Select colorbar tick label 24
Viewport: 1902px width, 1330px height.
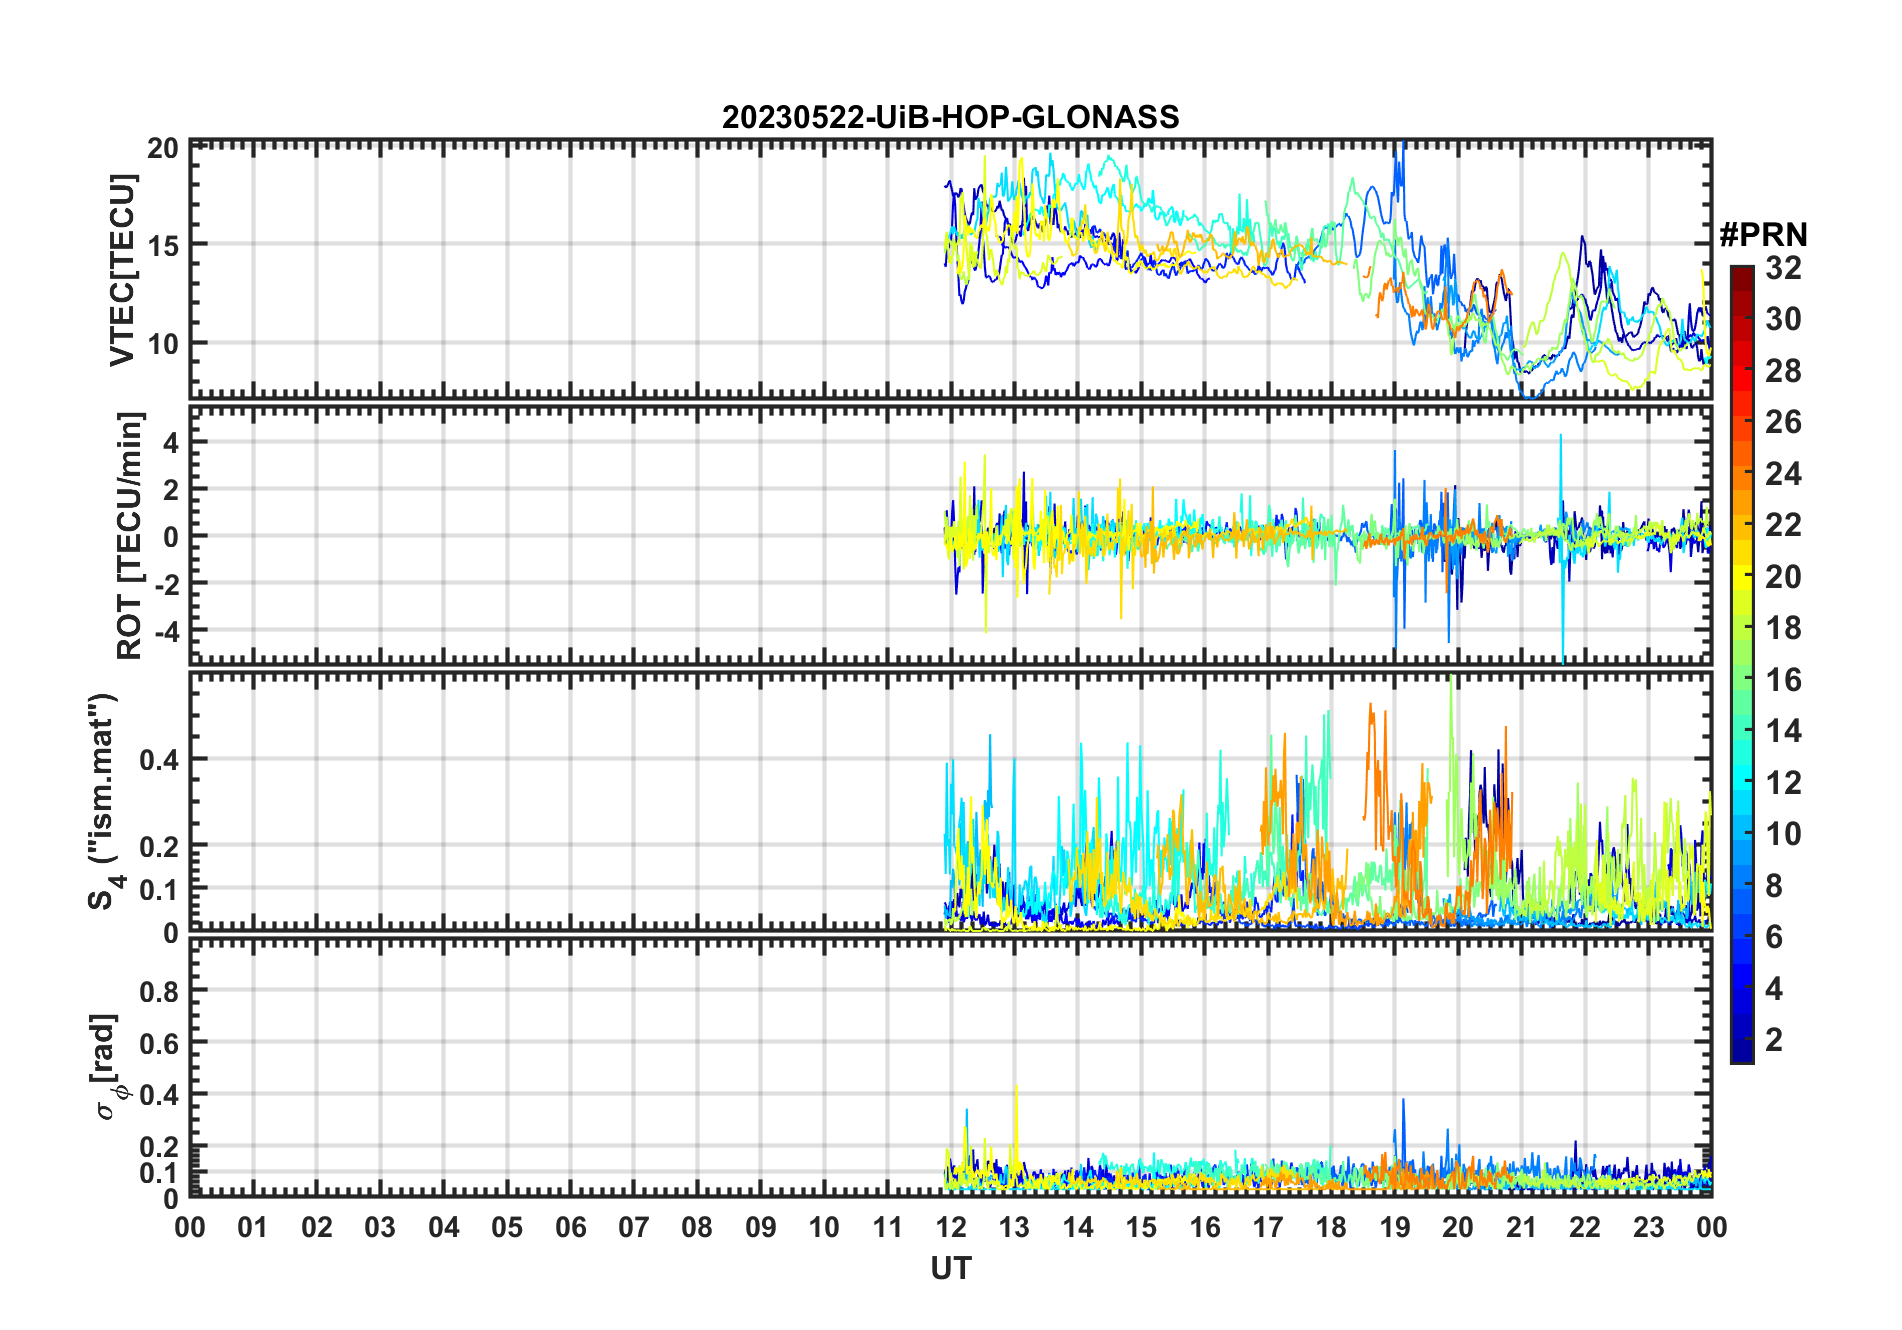click(1783, 473)
